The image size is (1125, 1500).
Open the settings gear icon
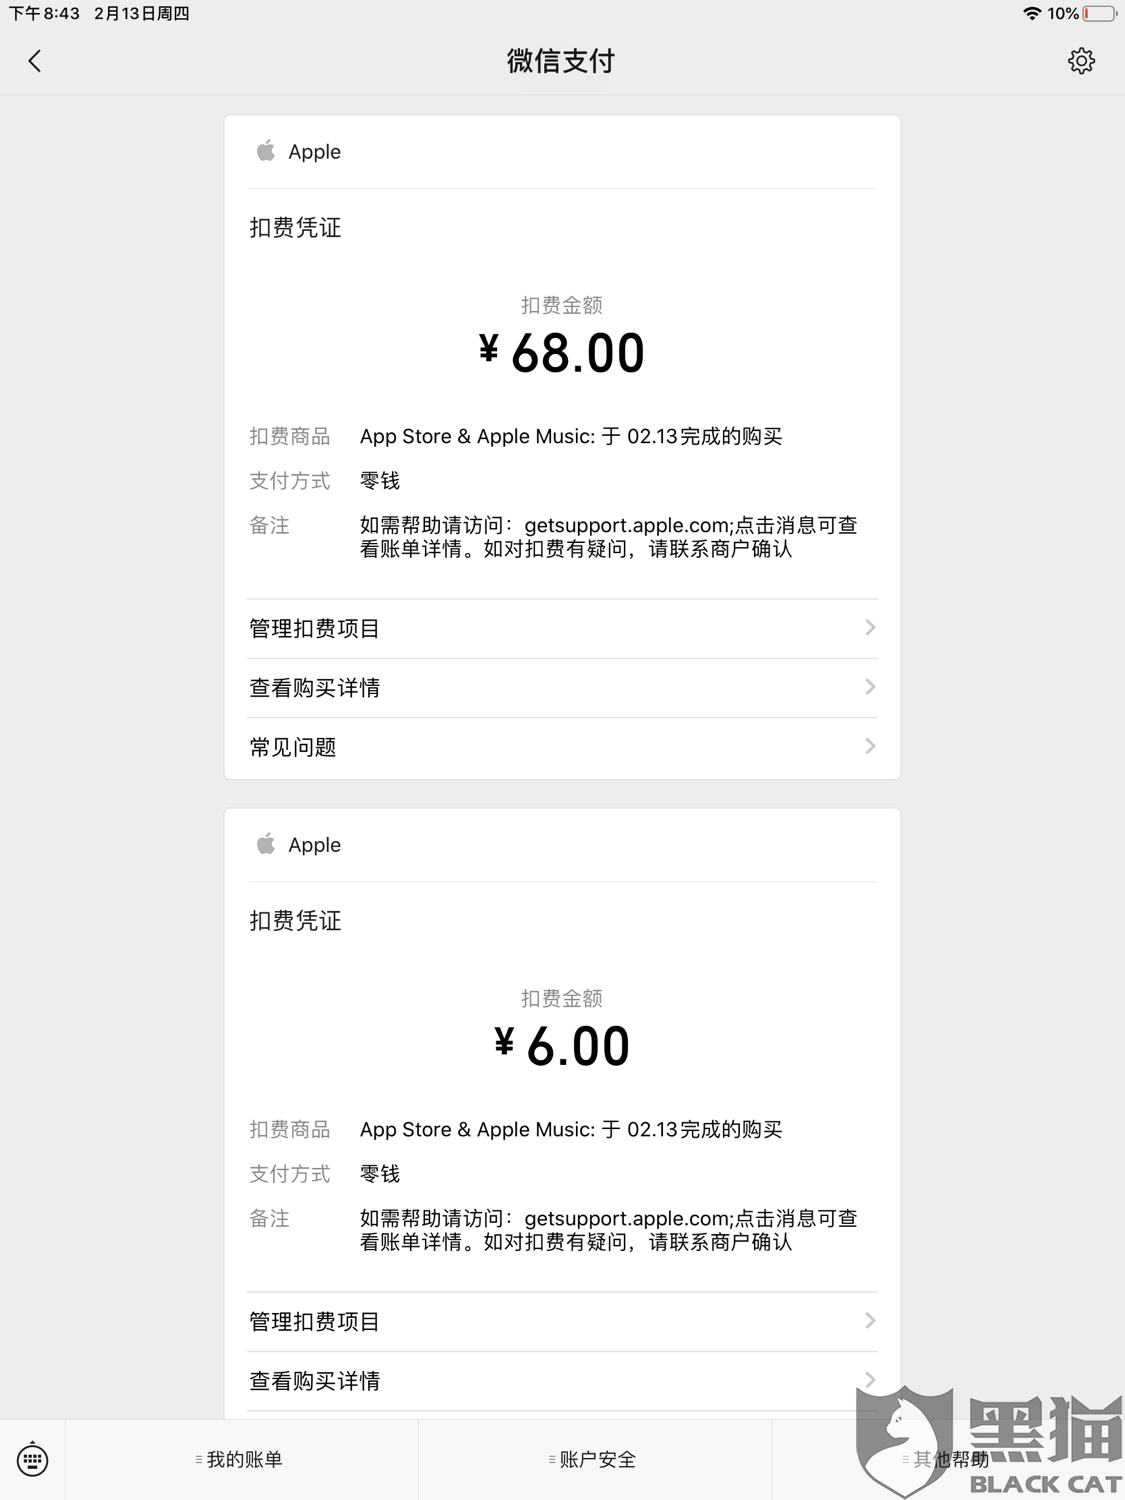[1081, 61]
